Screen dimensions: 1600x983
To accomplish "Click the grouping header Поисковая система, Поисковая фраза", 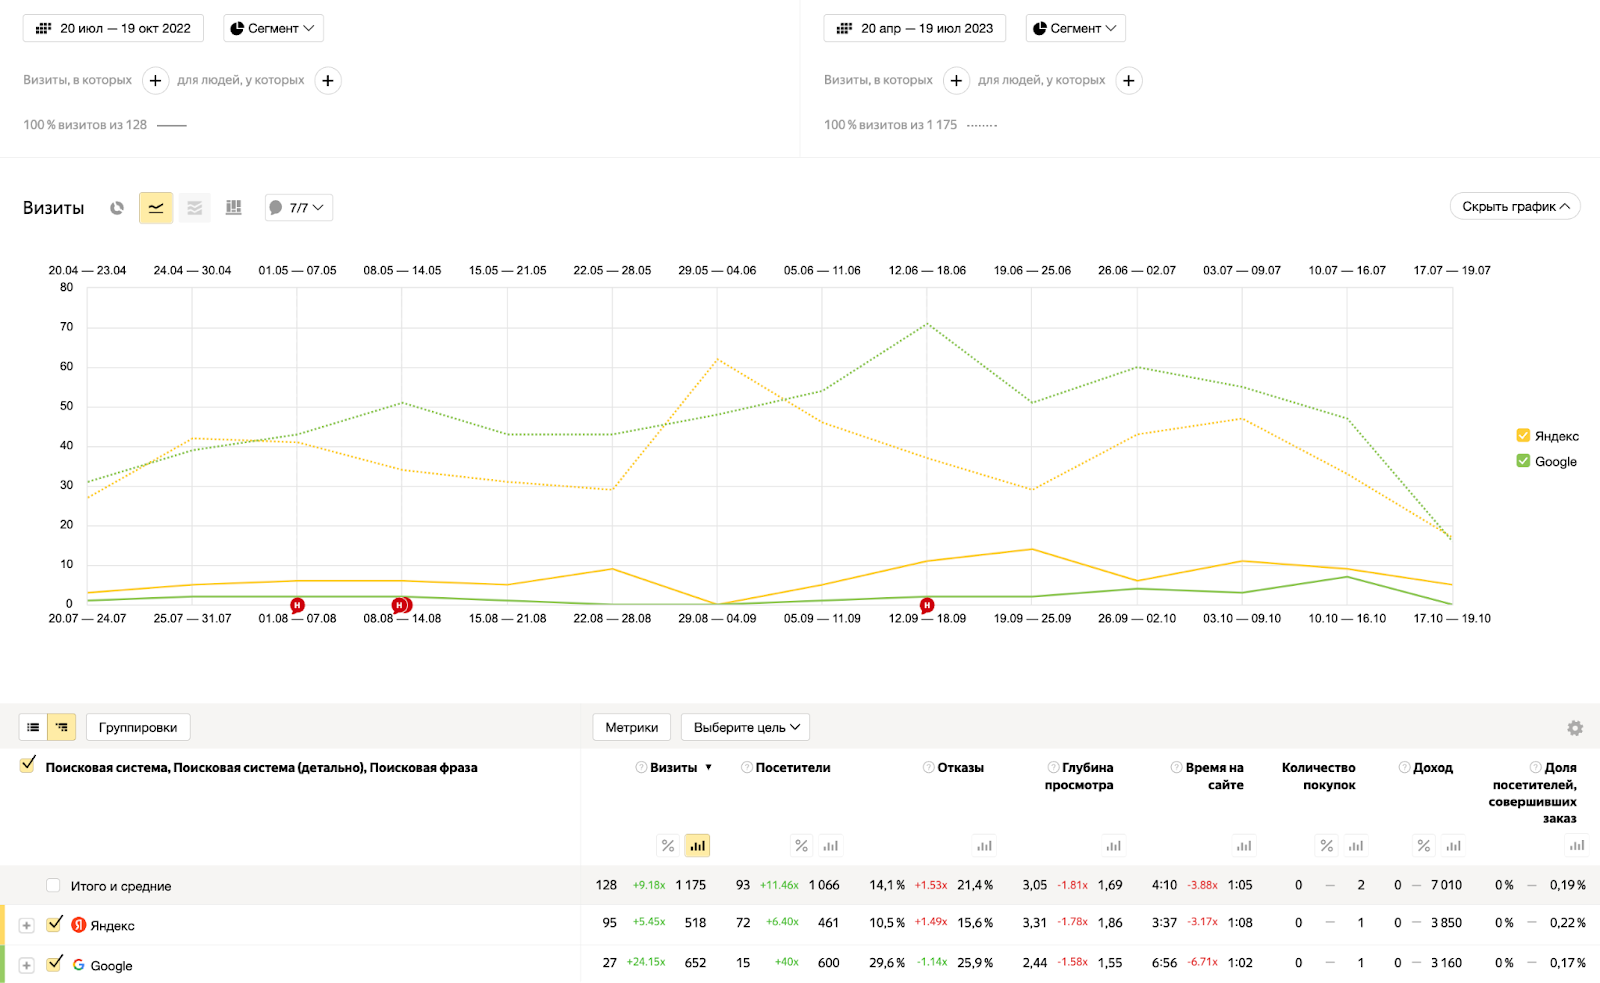I will [261, 768].
